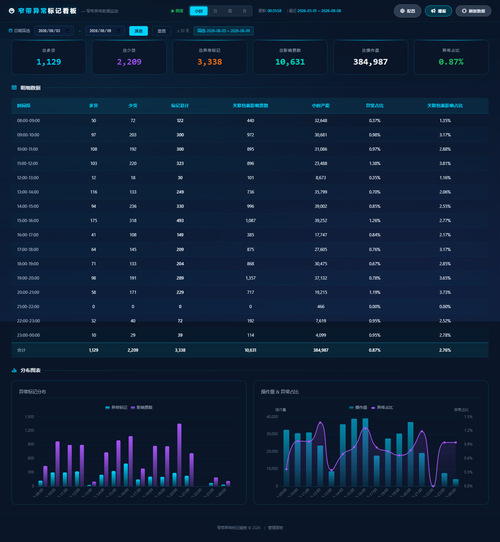This screenshot has height=542, width=500.
Task: Sort by the 时间段 time period column header
Action: click(24, 106)
